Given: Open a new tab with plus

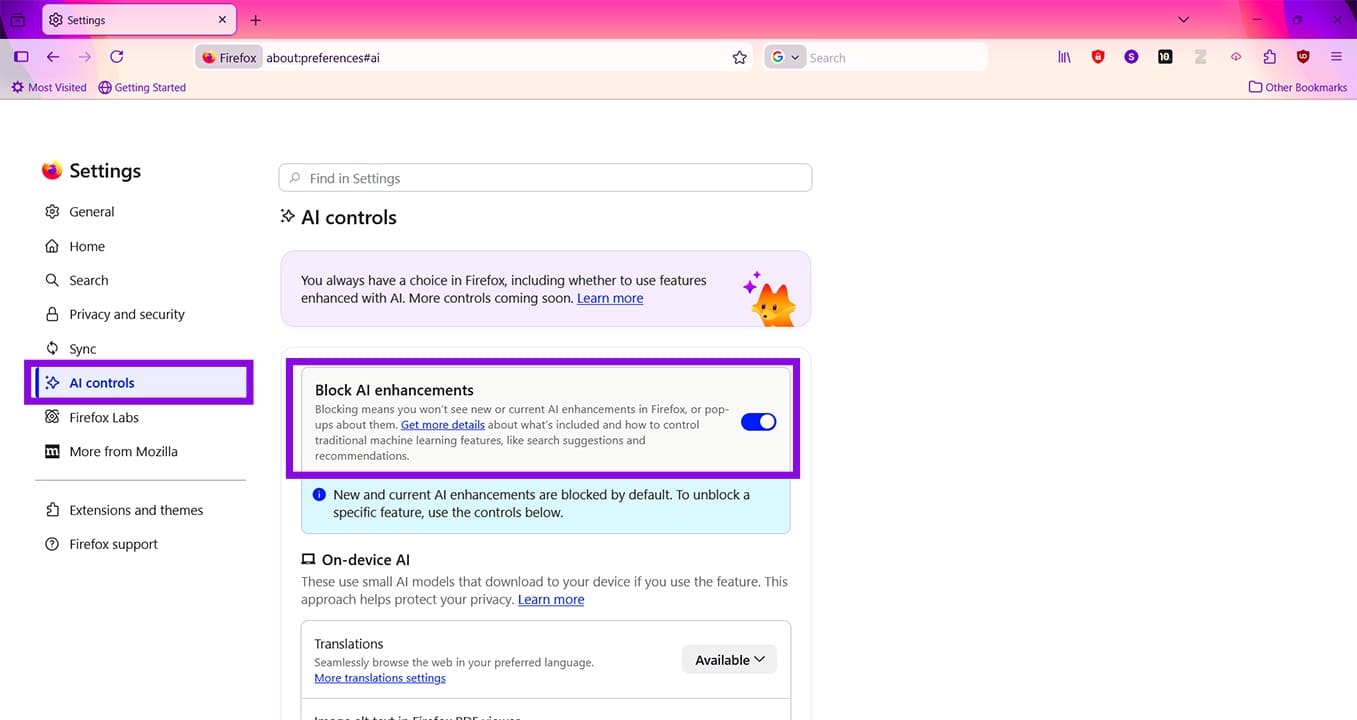Looking at the screenshot, I should tap(256, 20).
